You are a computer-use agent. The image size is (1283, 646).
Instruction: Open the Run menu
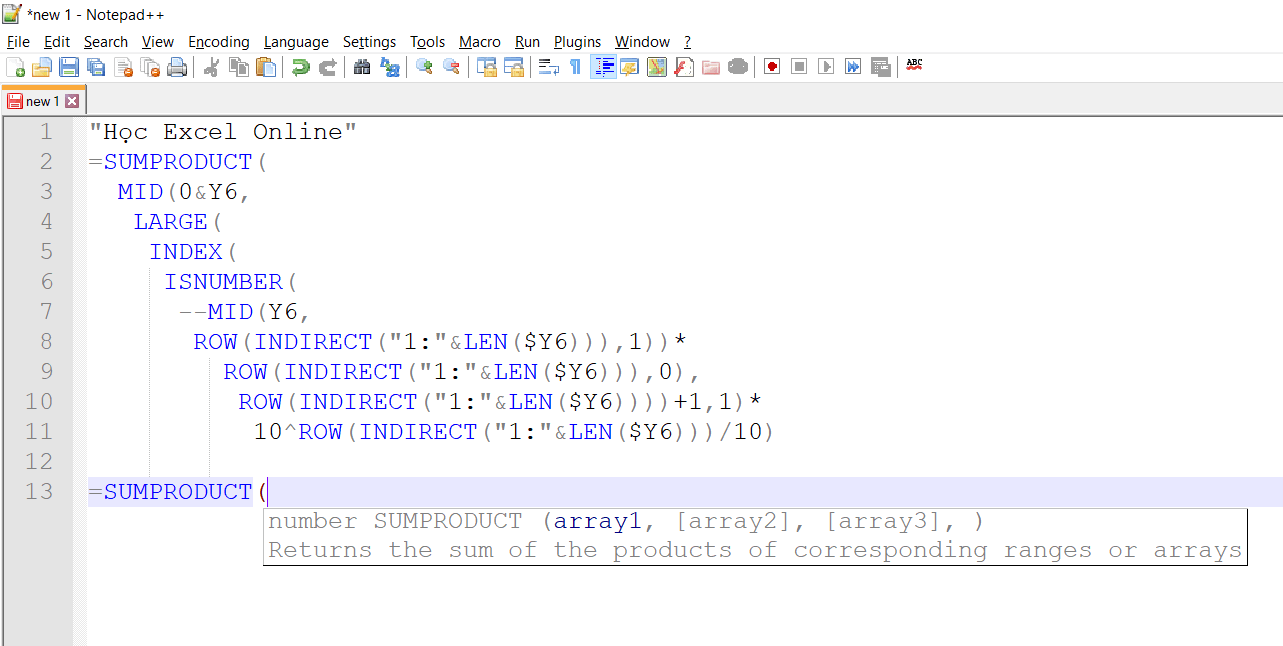(527, 42)
